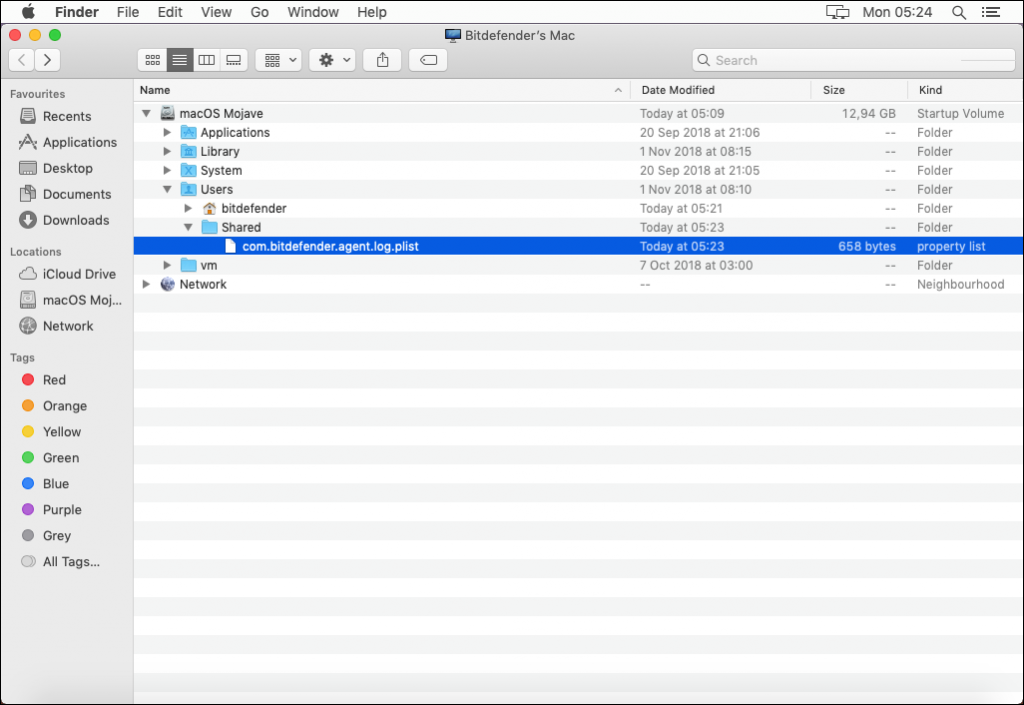Click into the Search field
This screenshot has height=705, width=1024.
tap(854, 60)
